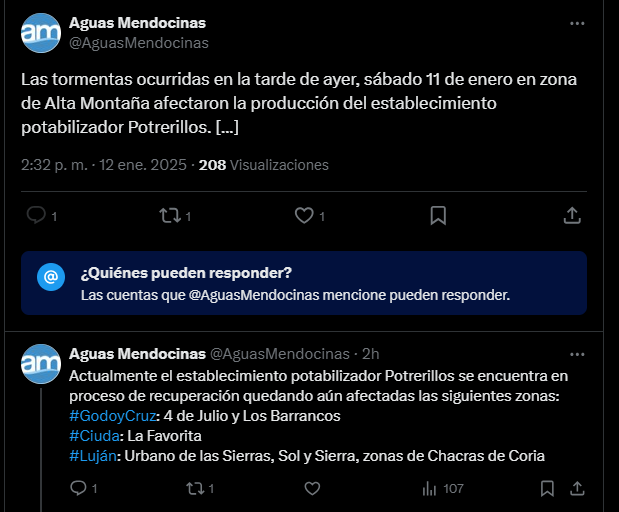Open more options for the main tweet
This screenshot has height=512, width=619.
(x=577, y=23)
